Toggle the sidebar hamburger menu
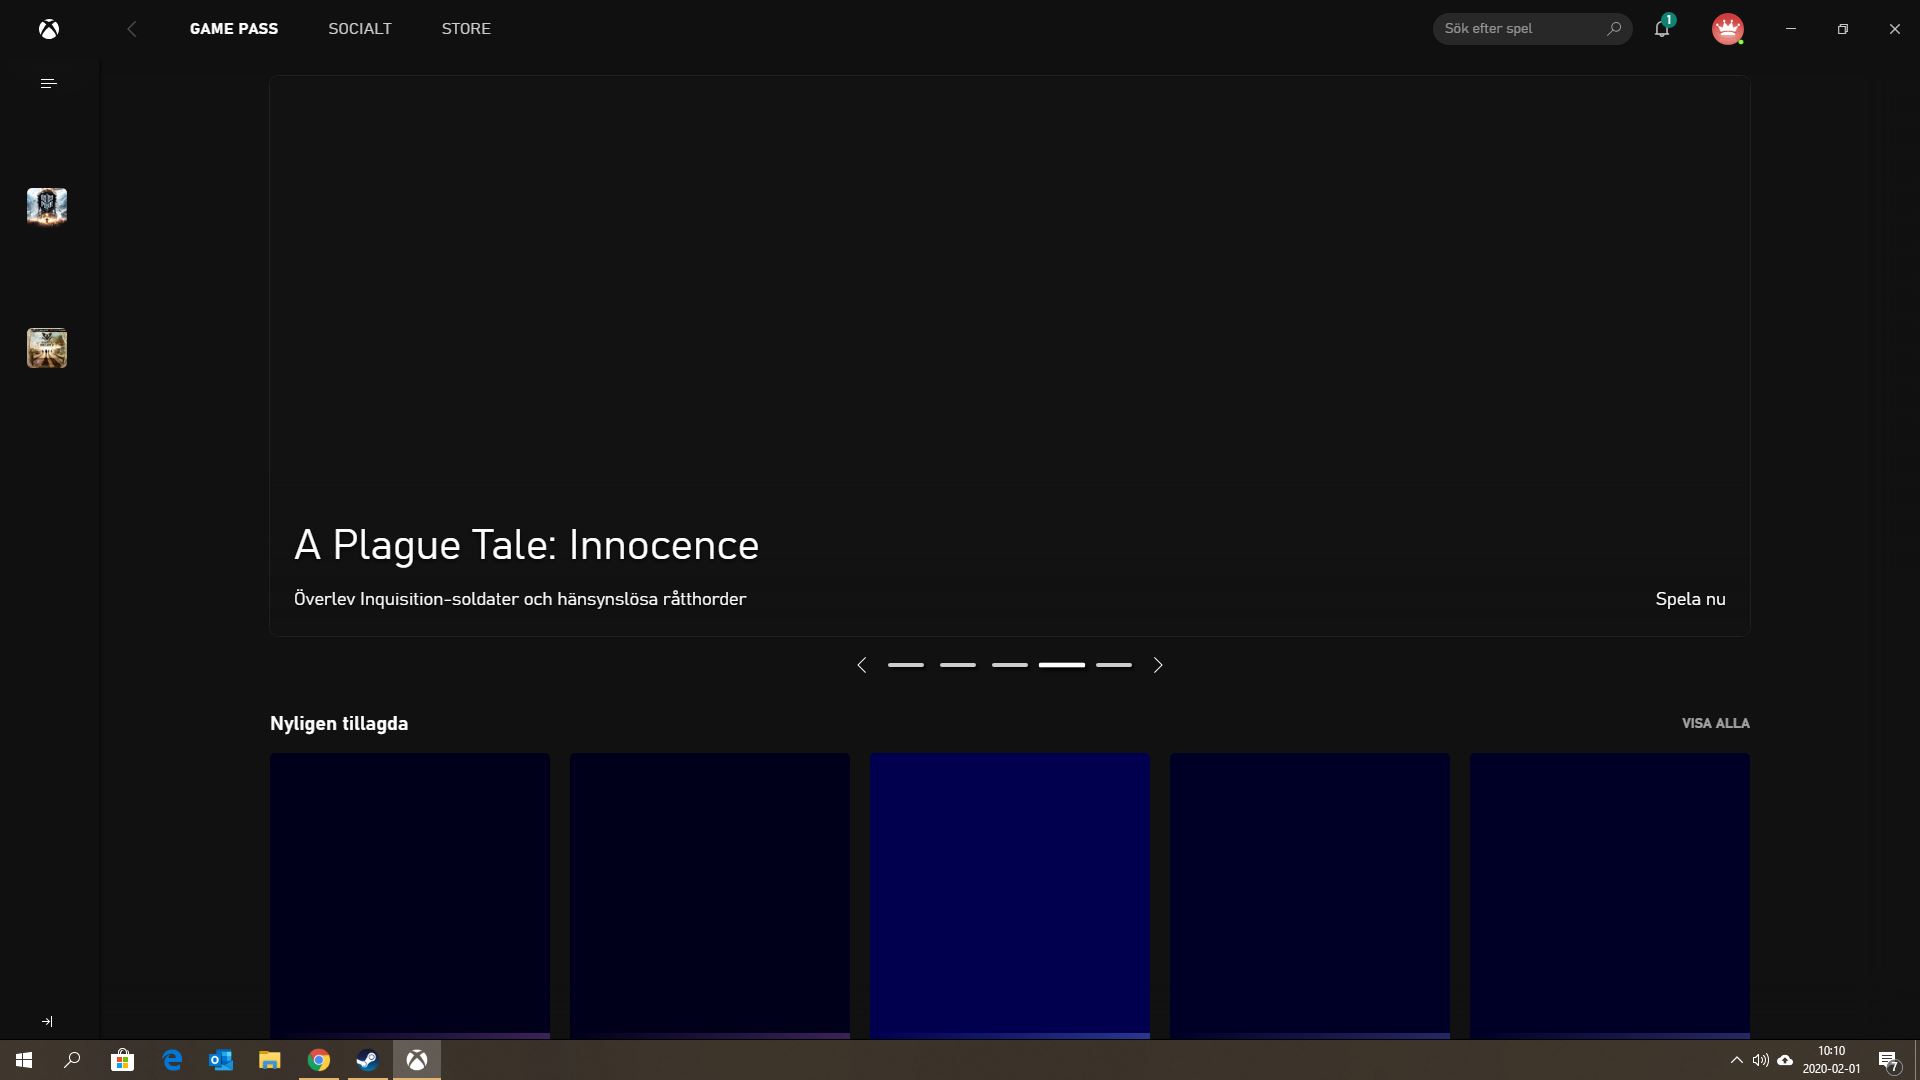Screen dimensions: 1920x1080 [x=48, y=84]
